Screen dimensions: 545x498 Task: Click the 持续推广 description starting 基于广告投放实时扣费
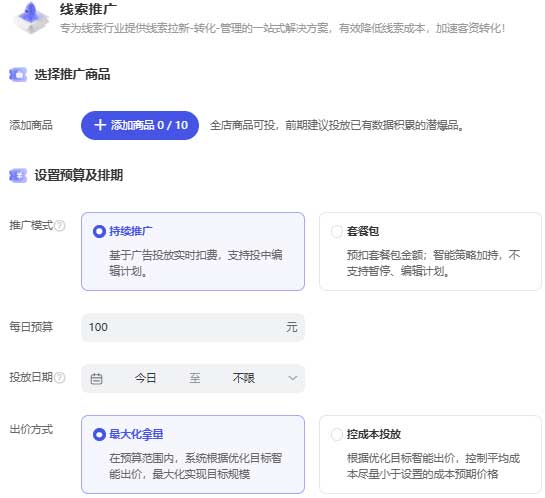(196, 263)
